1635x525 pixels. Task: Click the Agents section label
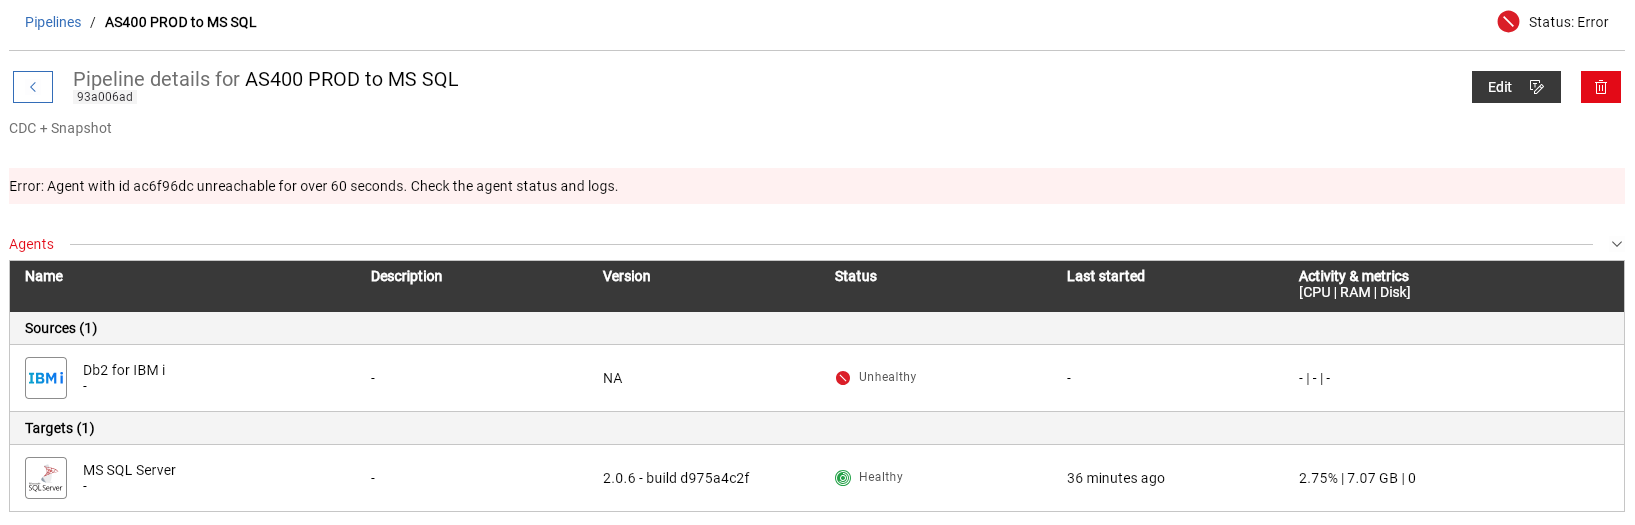coord(31,244)
